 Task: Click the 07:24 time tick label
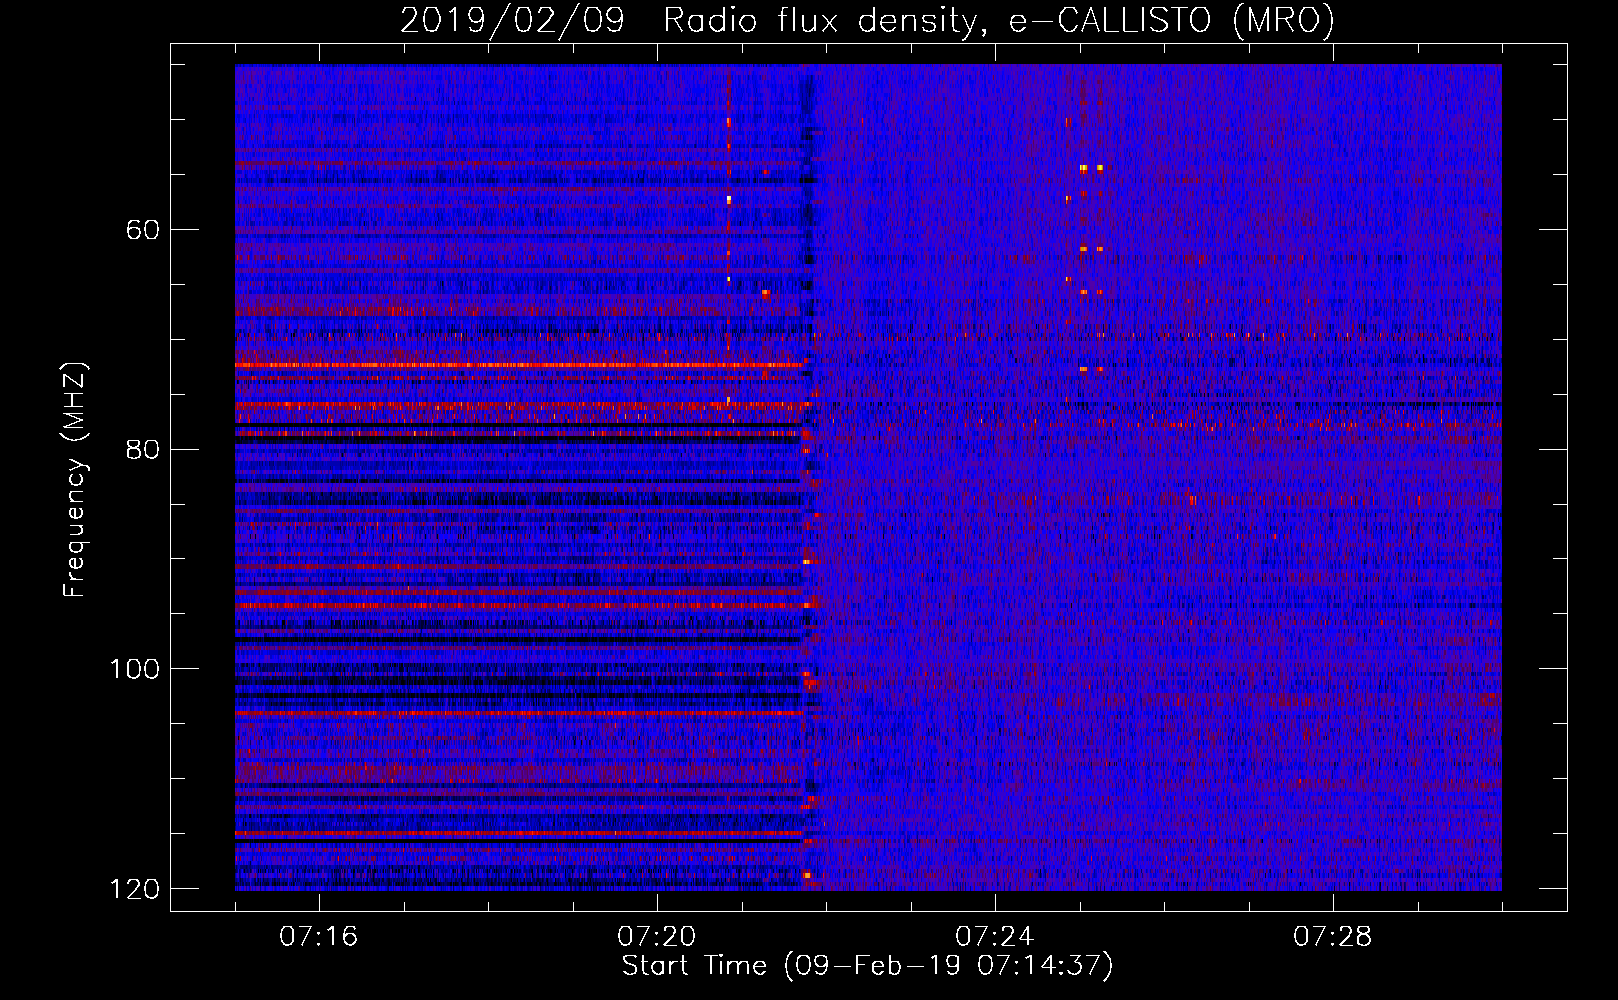coord(994,937)
